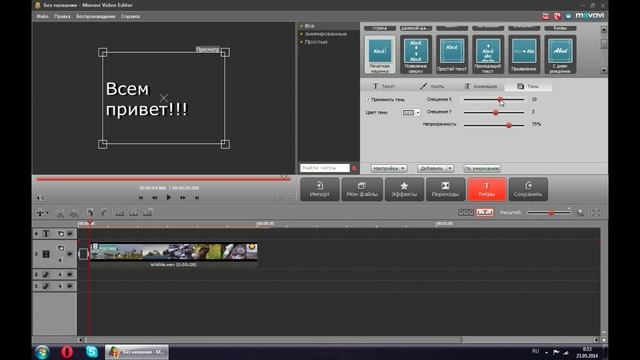The image size is (640, 360).
Task: Open Skype from the taskbar
Action: [x=92, y=352]
